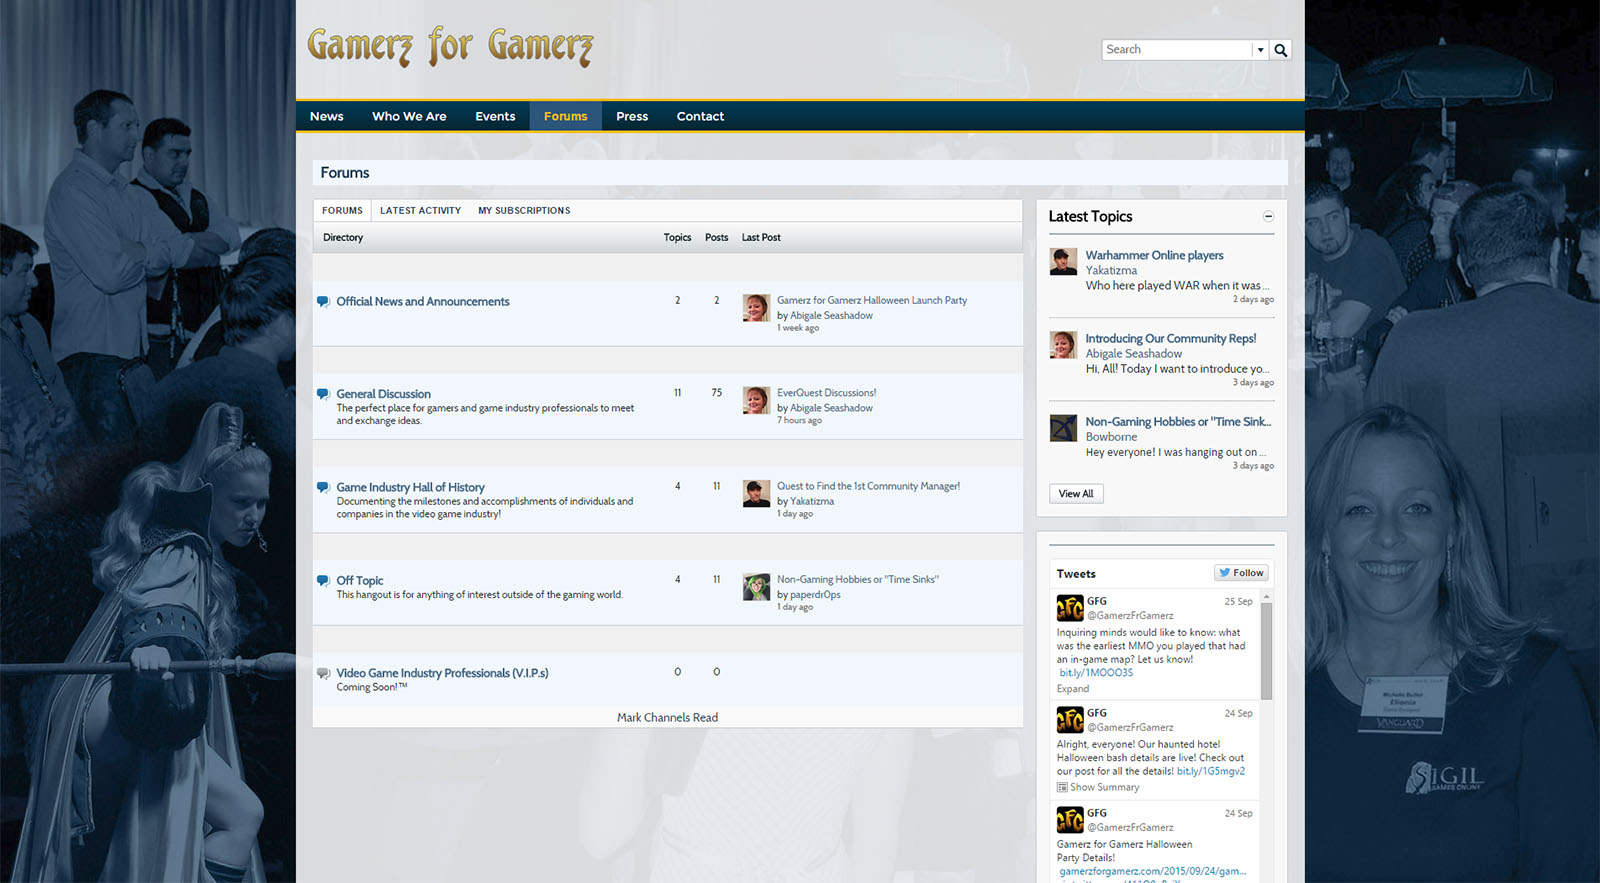Screen dimensions: 1600x883
Task: Collapse the Latest Topics panel
Action: pos(1268,216)
